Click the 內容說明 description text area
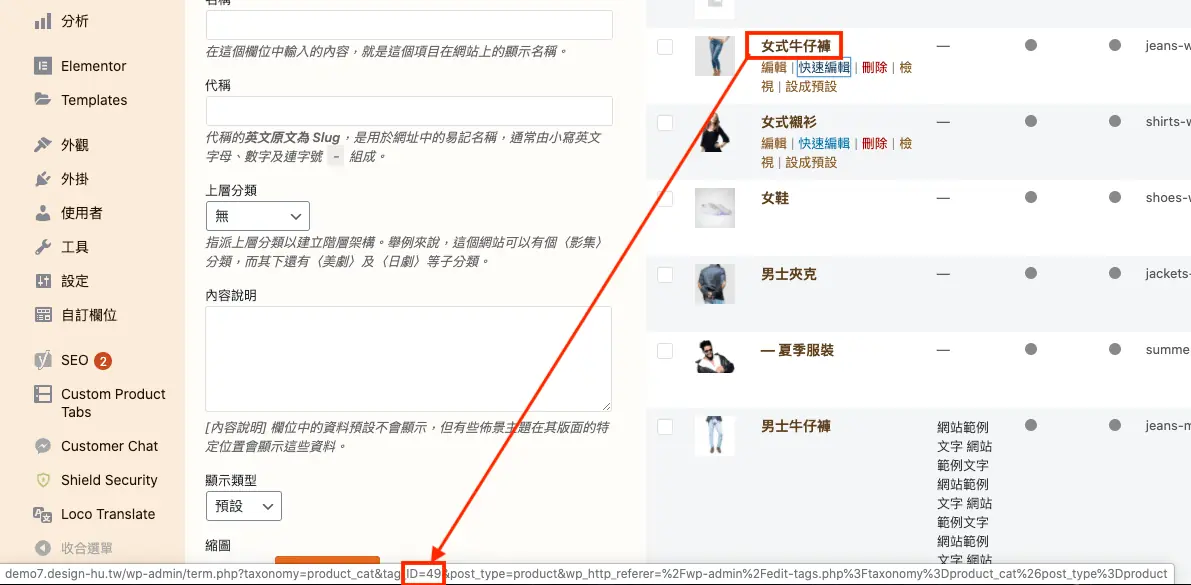Image resolution: width=1191 pixels, height=585 pixels. (x=409, y=359)
